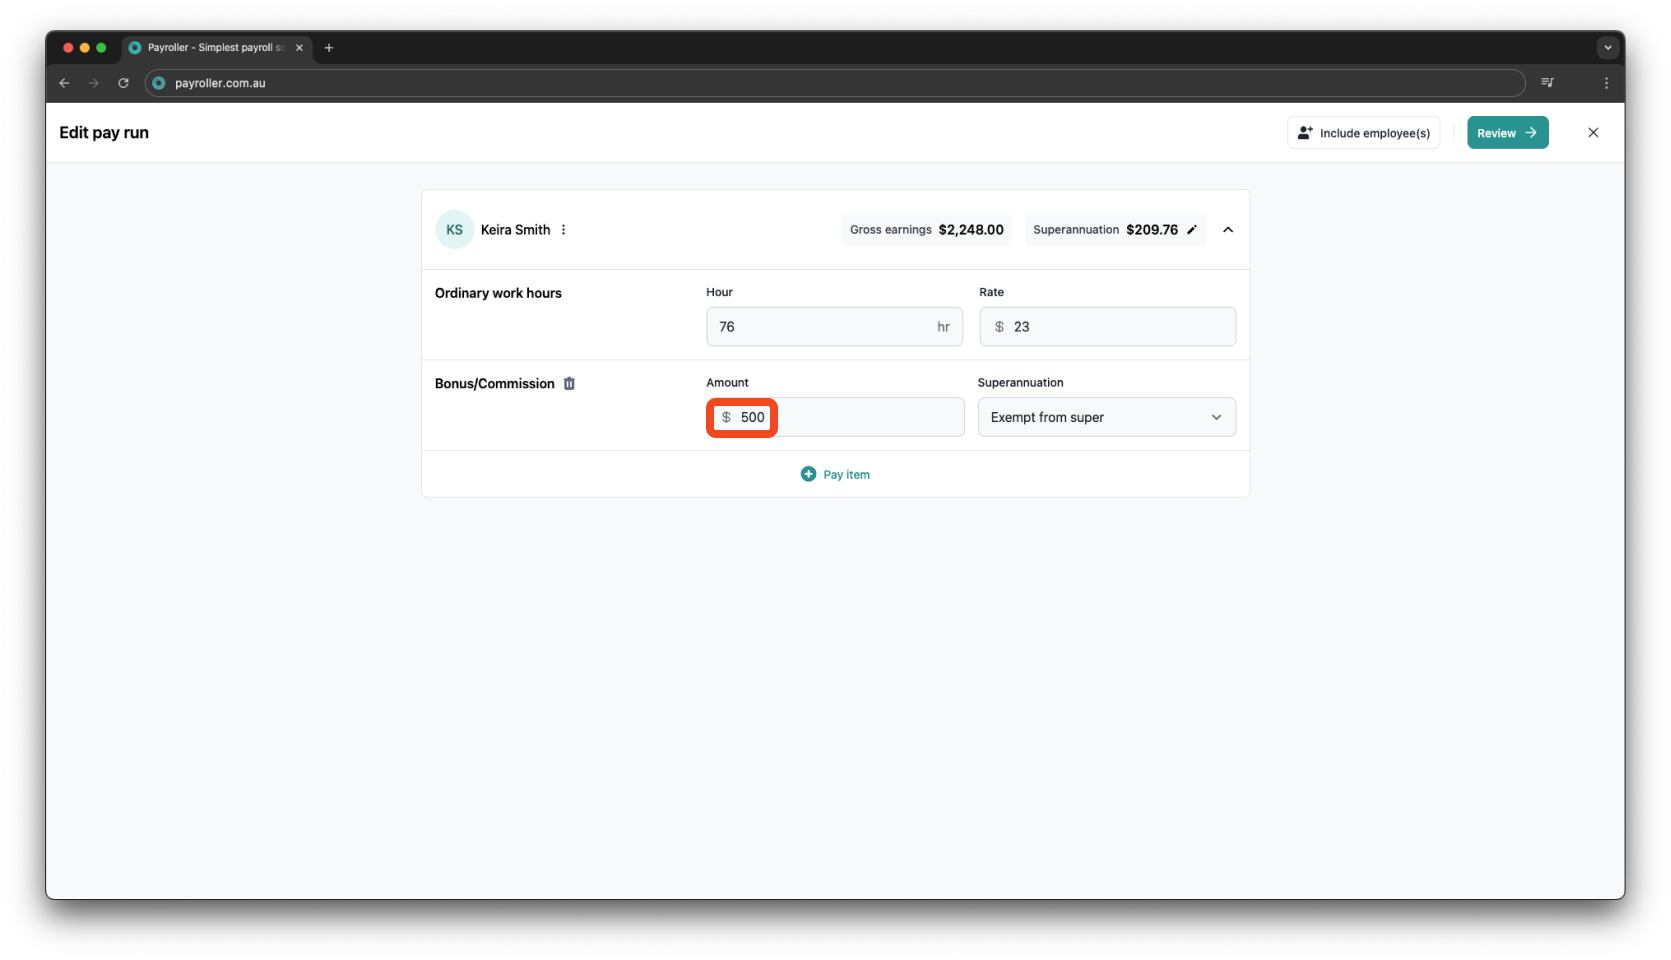This screenshot has width=1671, height=960.
Task: Click the Rate field showing 23
Action: (x=1107, y=326)
